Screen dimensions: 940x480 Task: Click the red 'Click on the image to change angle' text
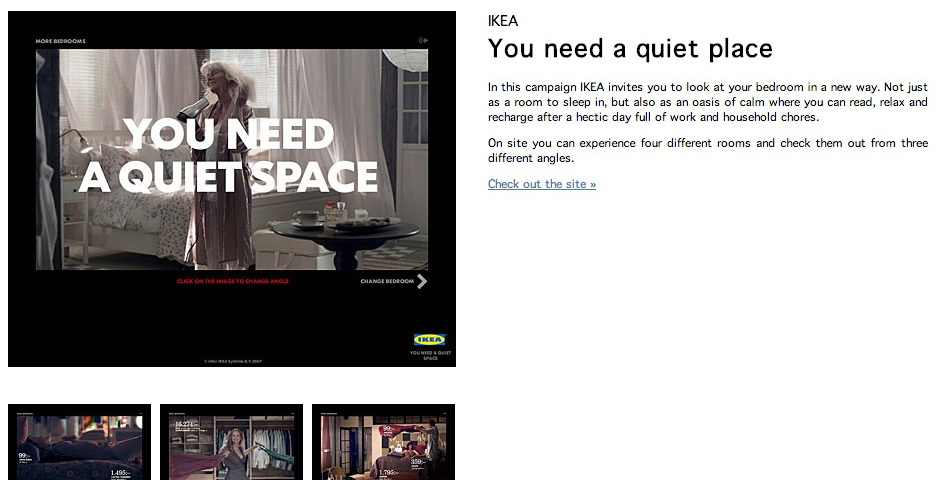pos(233,281)
